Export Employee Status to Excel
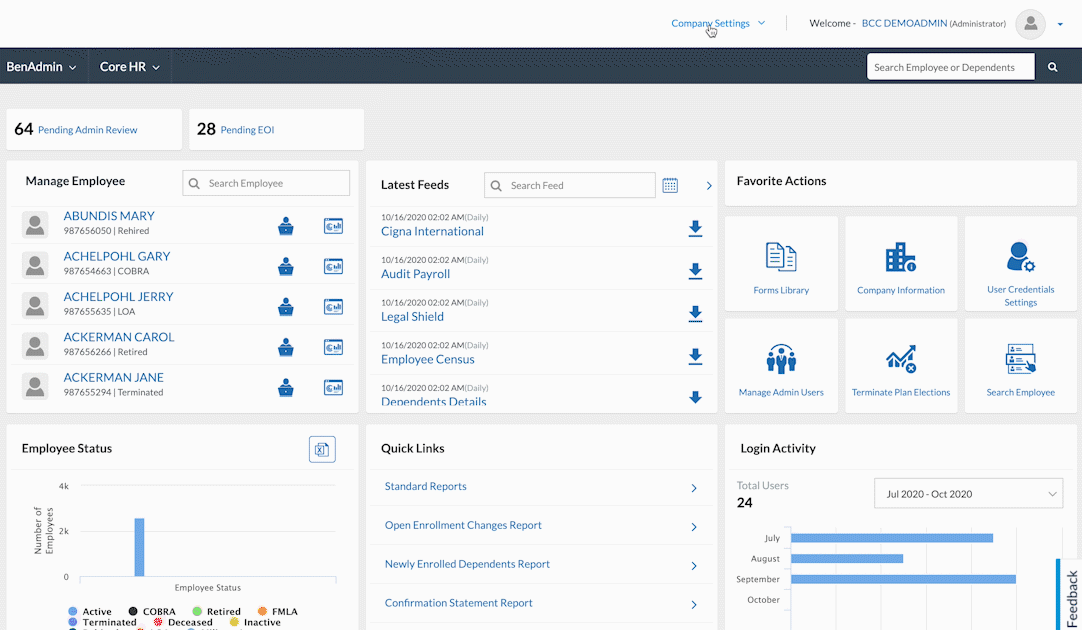Screen dimensions: 1082x630 pos(322,450)
